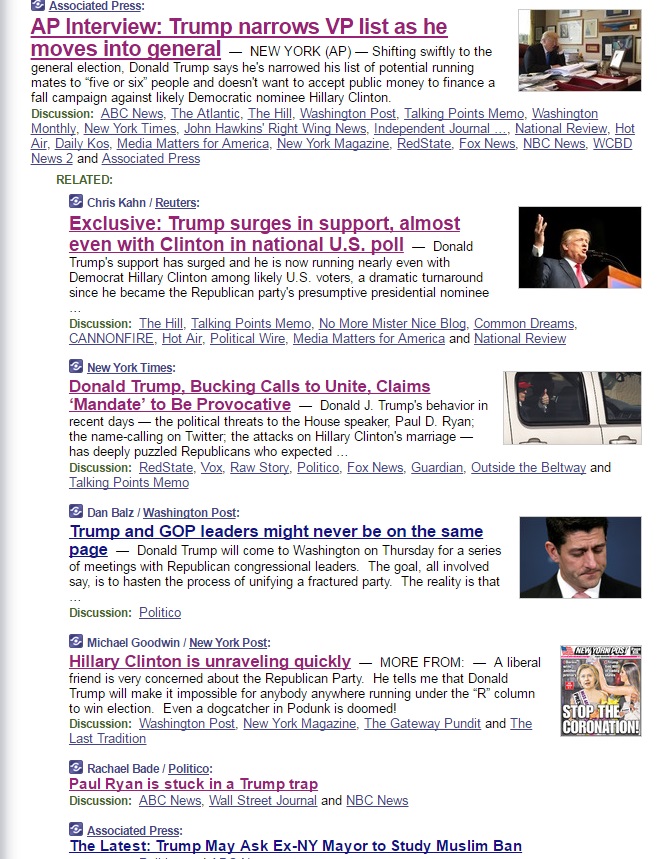
Task: Open 'Donald Trump, Bucking Calls to Unite' headline
Action: 250,395
